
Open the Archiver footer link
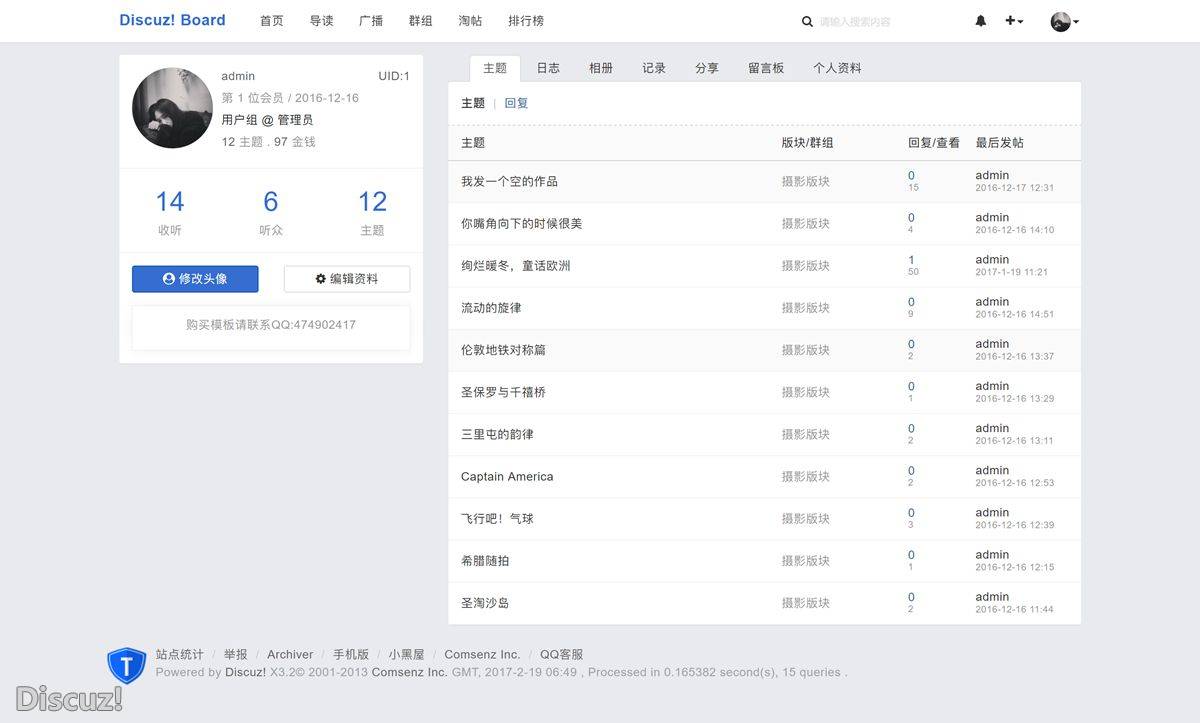pos(290,655)
